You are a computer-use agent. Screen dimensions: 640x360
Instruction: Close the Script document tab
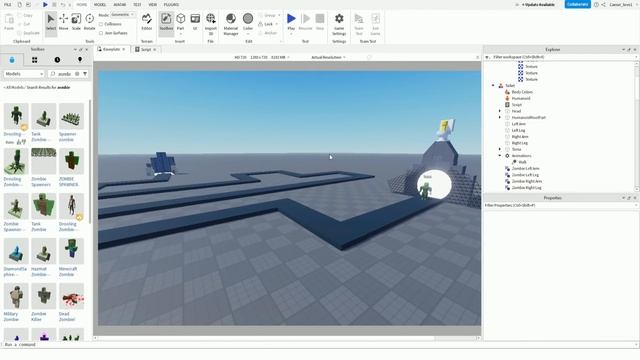155,49
